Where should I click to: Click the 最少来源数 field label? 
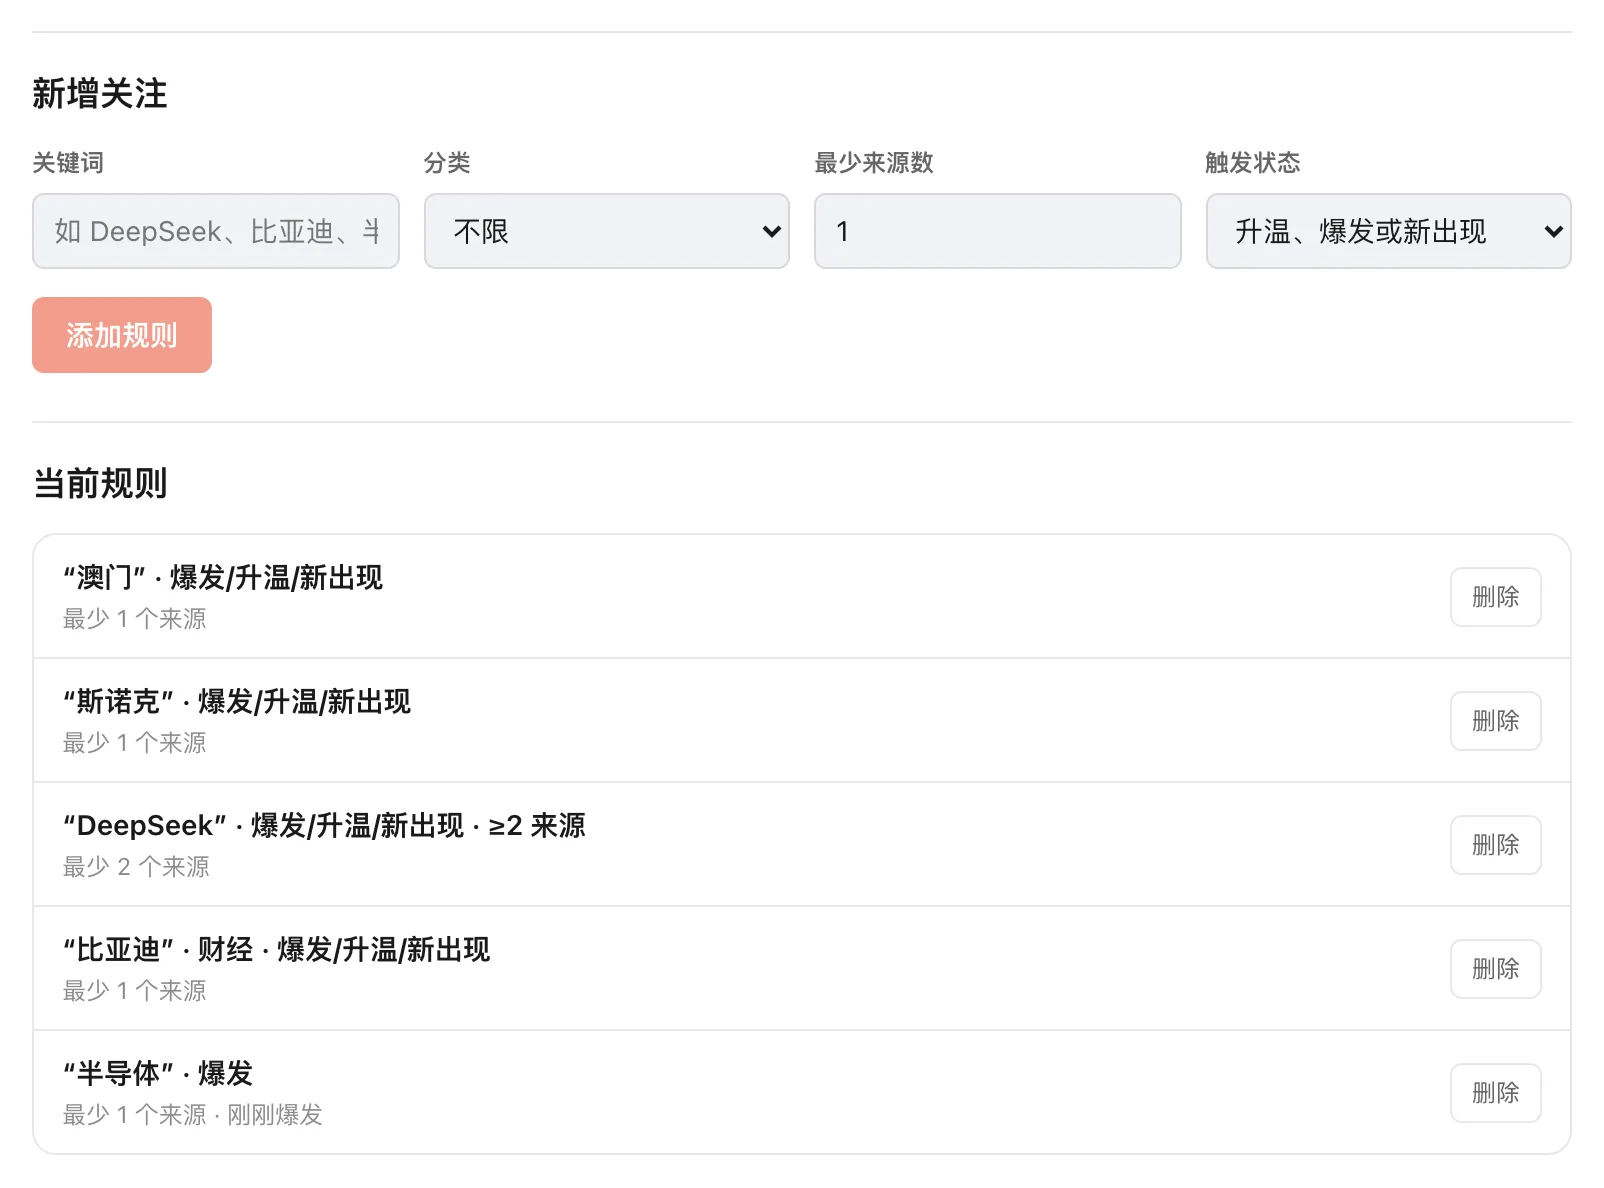tap(874, 162)
